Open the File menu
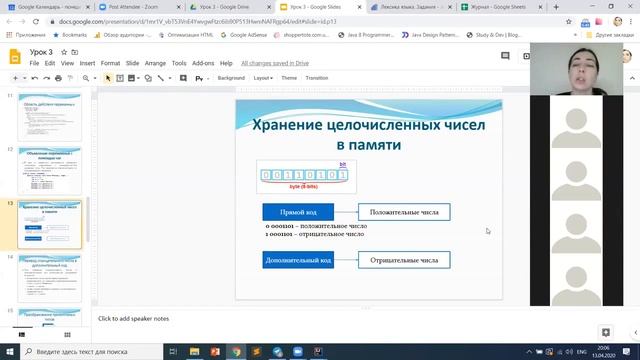Image resolution: width=640 pixels, height=360 pixels. click(34, 63)
